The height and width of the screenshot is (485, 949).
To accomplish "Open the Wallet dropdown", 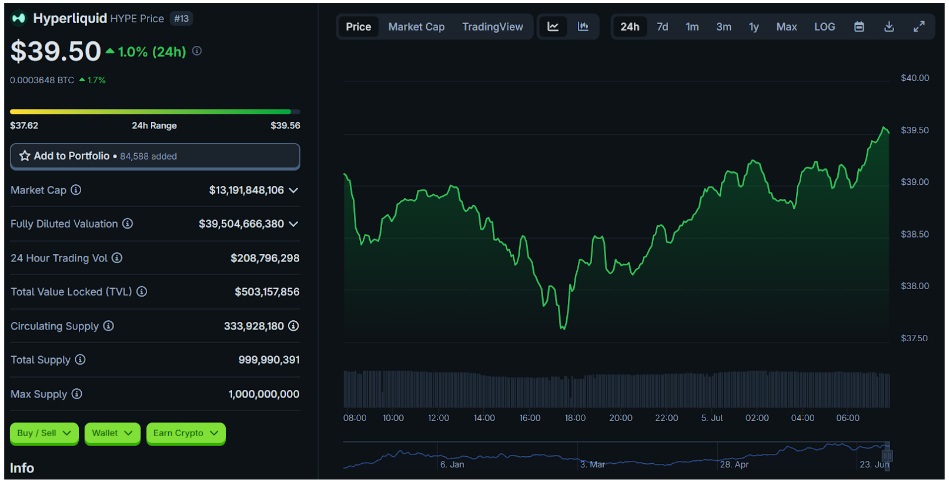I will pos(113,434).
